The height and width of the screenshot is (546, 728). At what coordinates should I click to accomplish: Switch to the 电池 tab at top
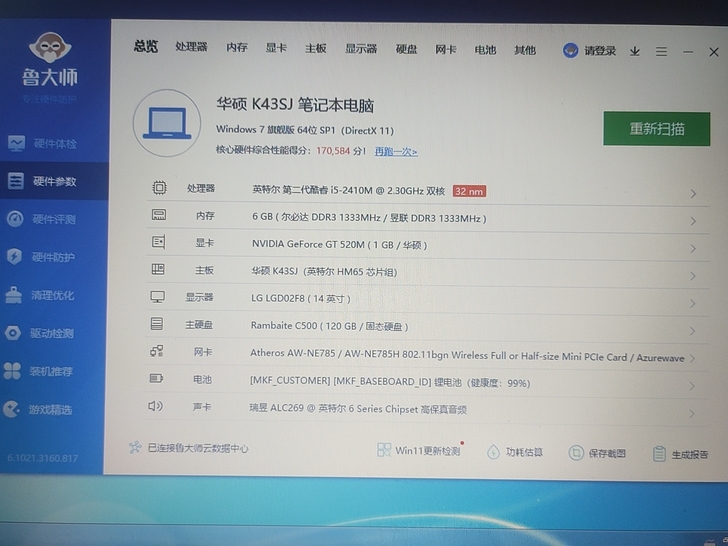(485, 50)
